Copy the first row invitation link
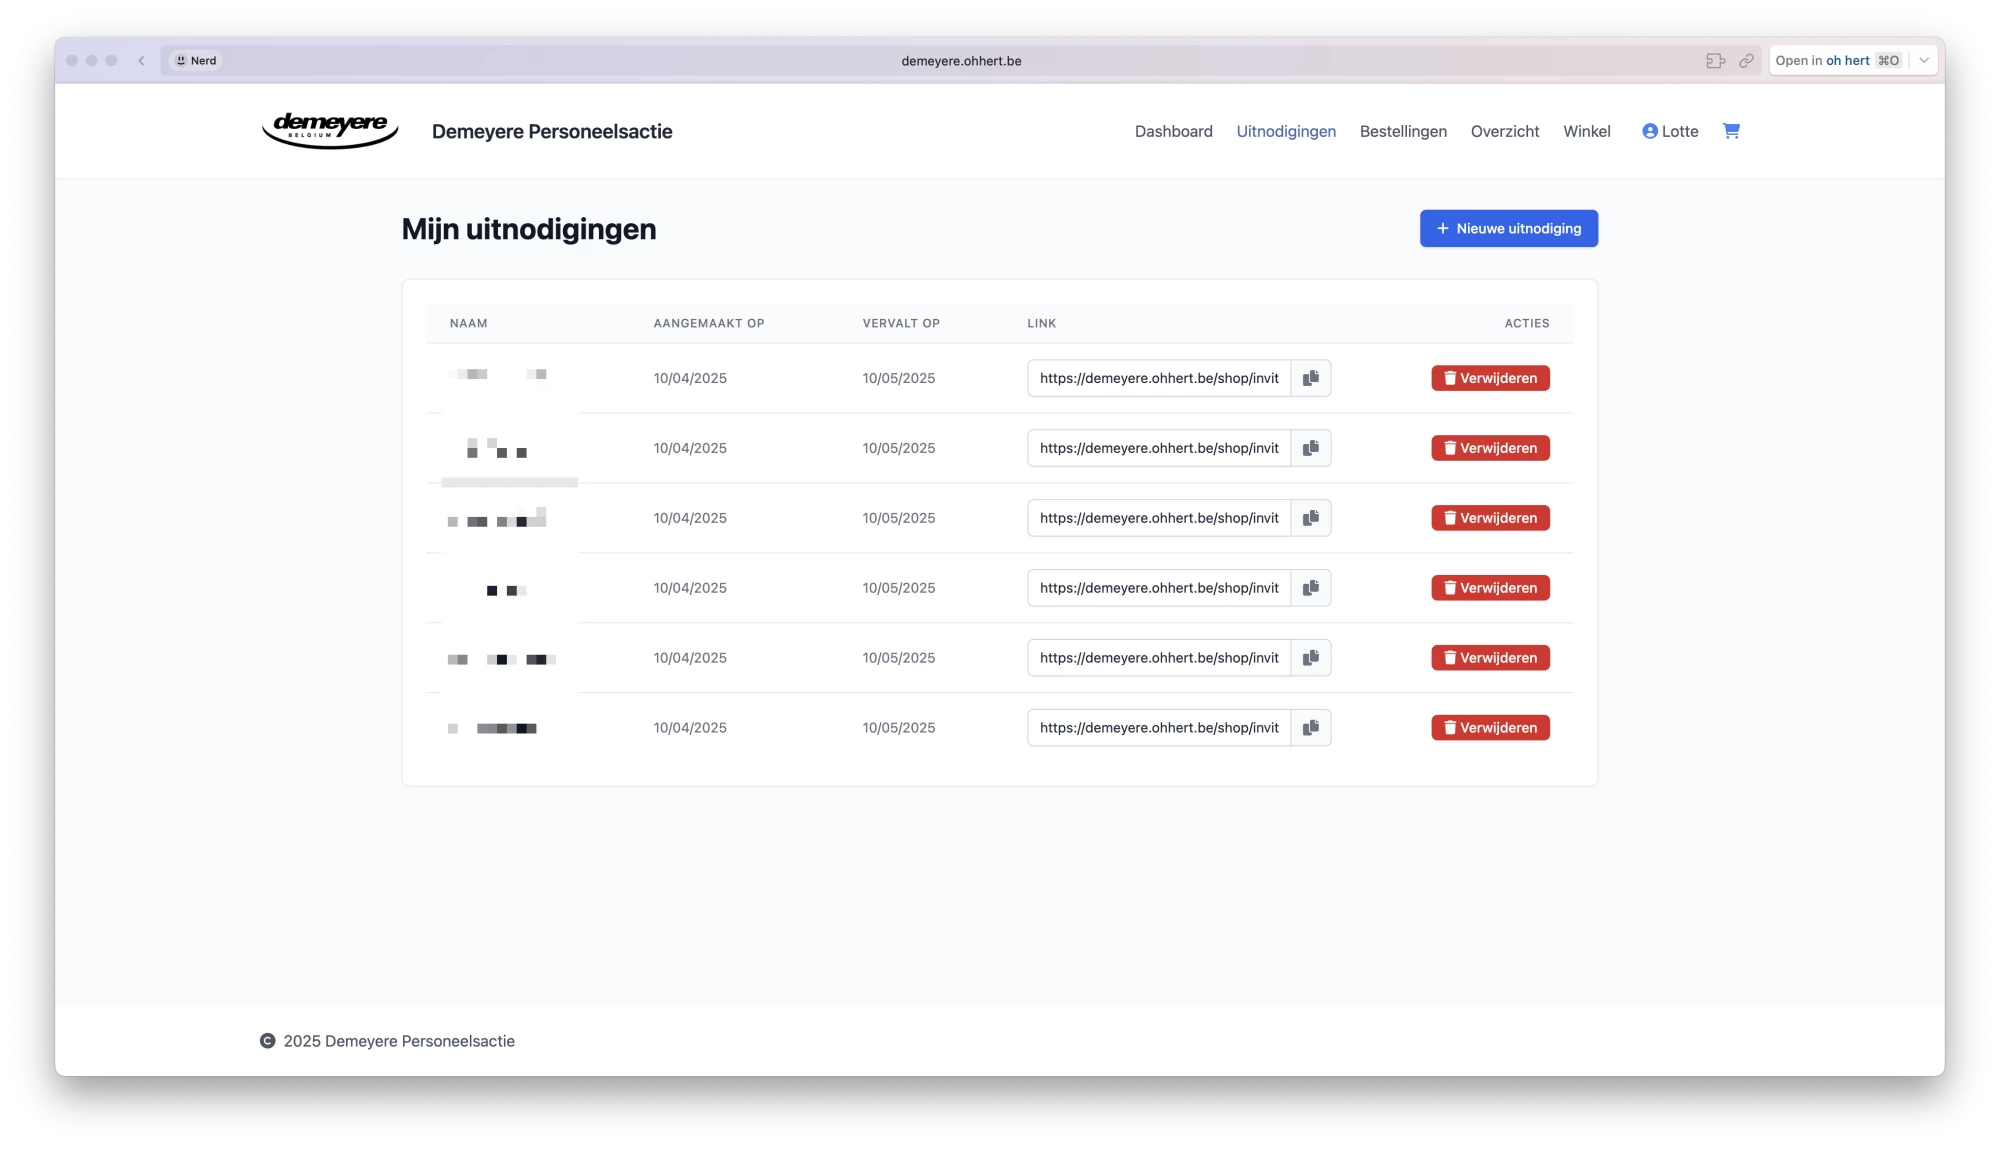The image size is (2000, 1149). point(1310,378)
